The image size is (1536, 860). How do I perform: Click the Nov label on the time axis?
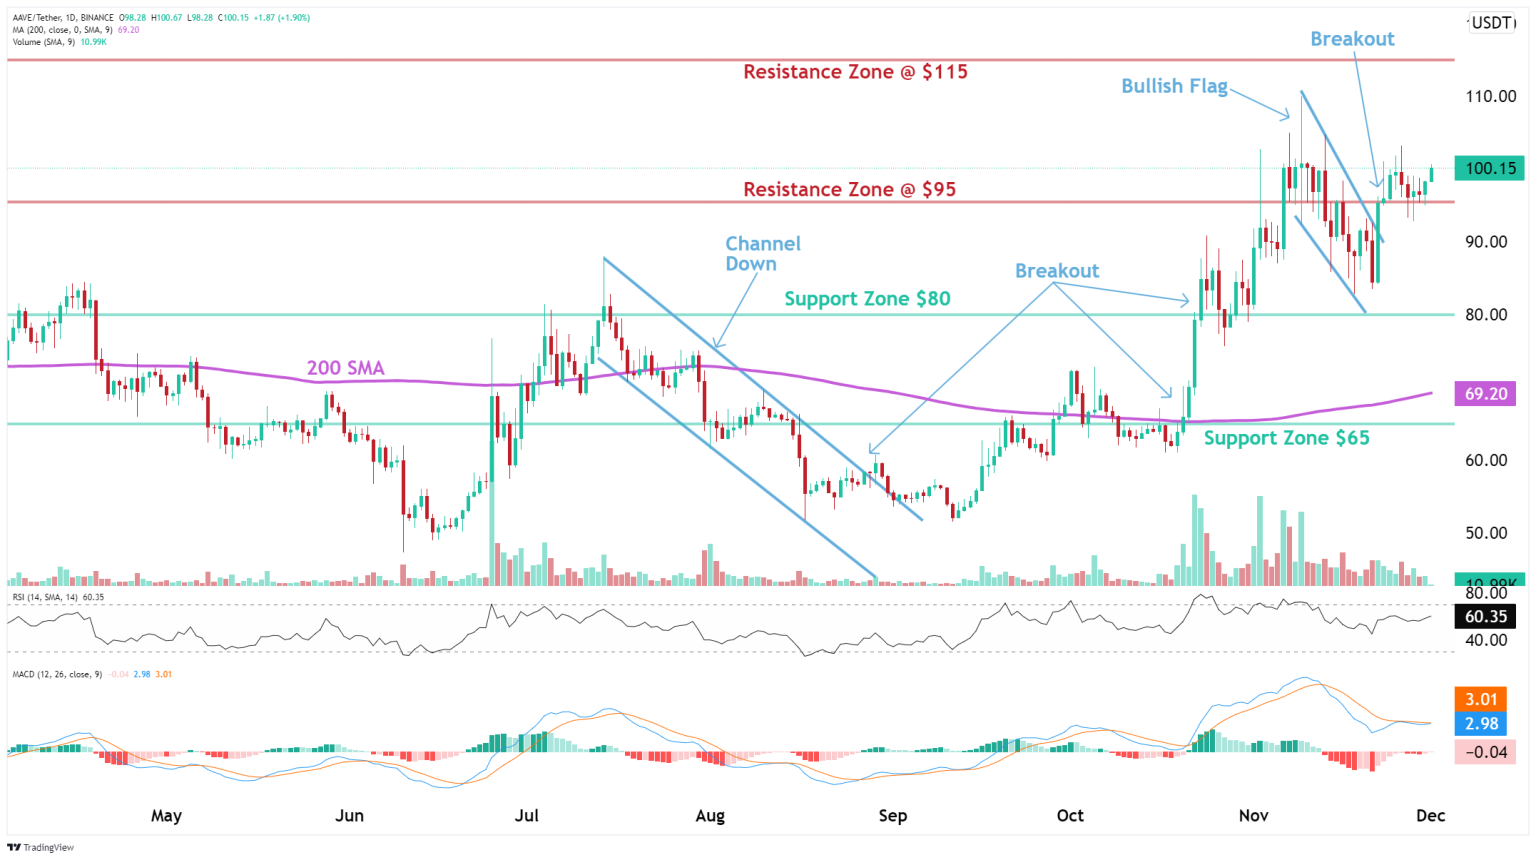(1253, 816)
